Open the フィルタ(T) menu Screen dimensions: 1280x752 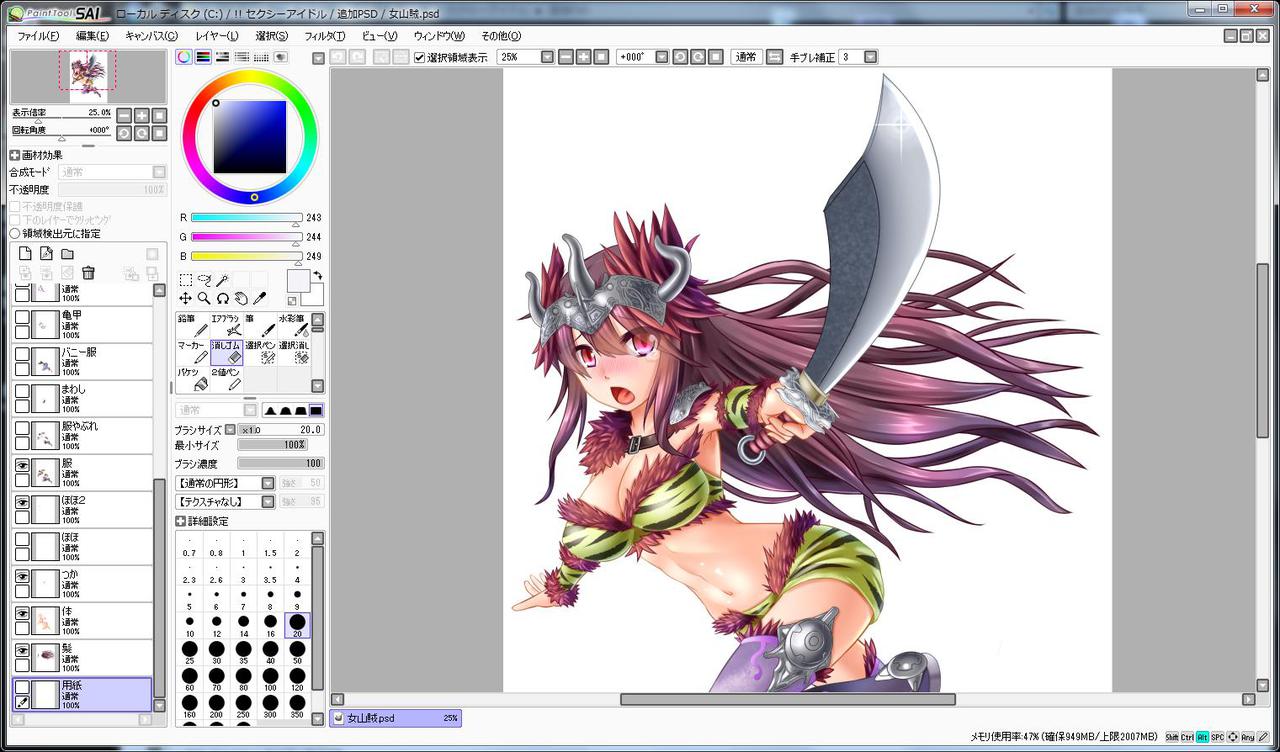tap(324, 36)
